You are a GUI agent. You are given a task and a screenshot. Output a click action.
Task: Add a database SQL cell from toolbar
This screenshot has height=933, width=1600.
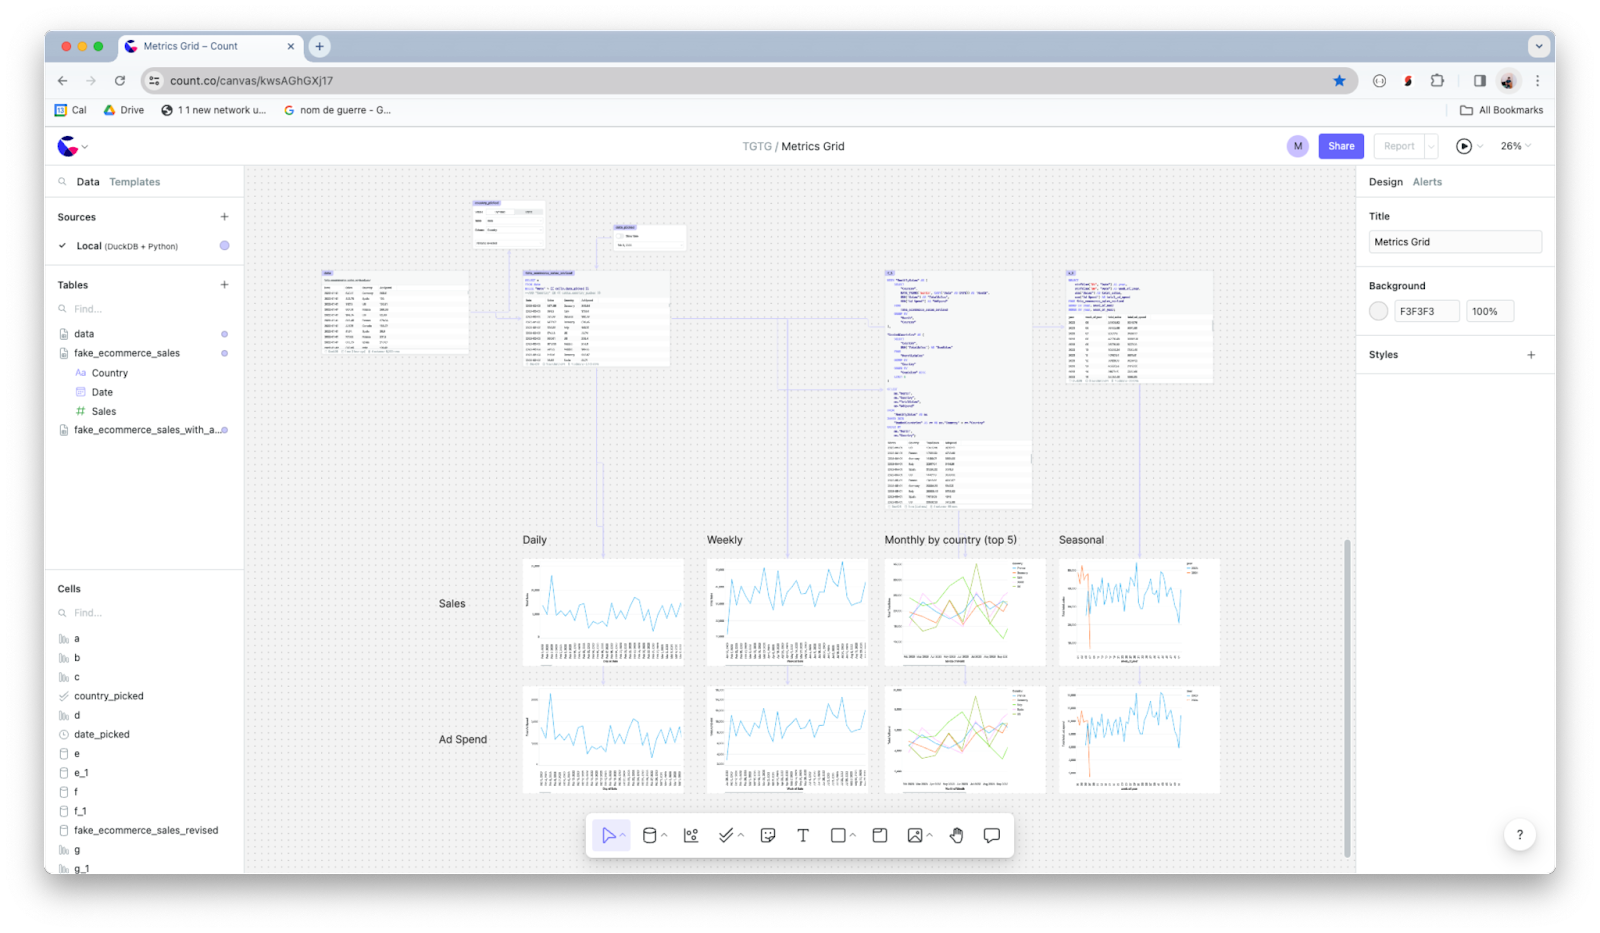(x=649, y=836)
